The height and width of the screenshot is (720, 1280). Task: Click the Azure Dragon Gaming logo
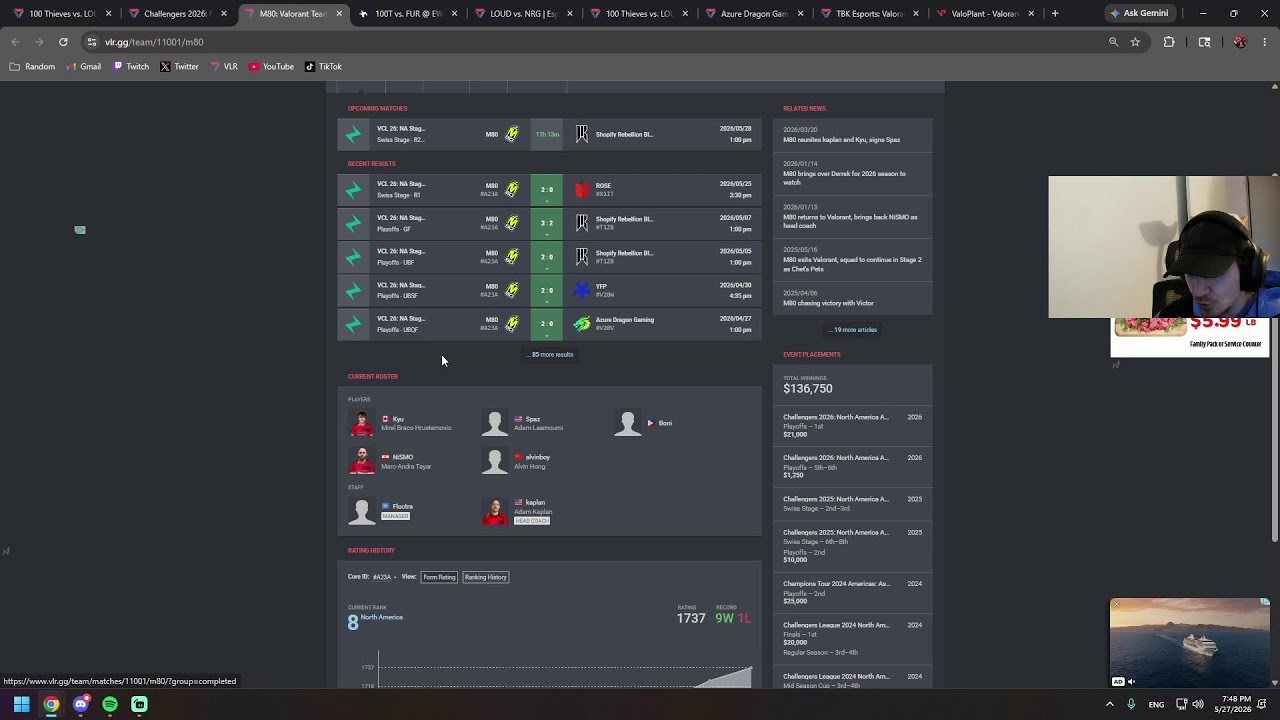[x=582, y=324]
